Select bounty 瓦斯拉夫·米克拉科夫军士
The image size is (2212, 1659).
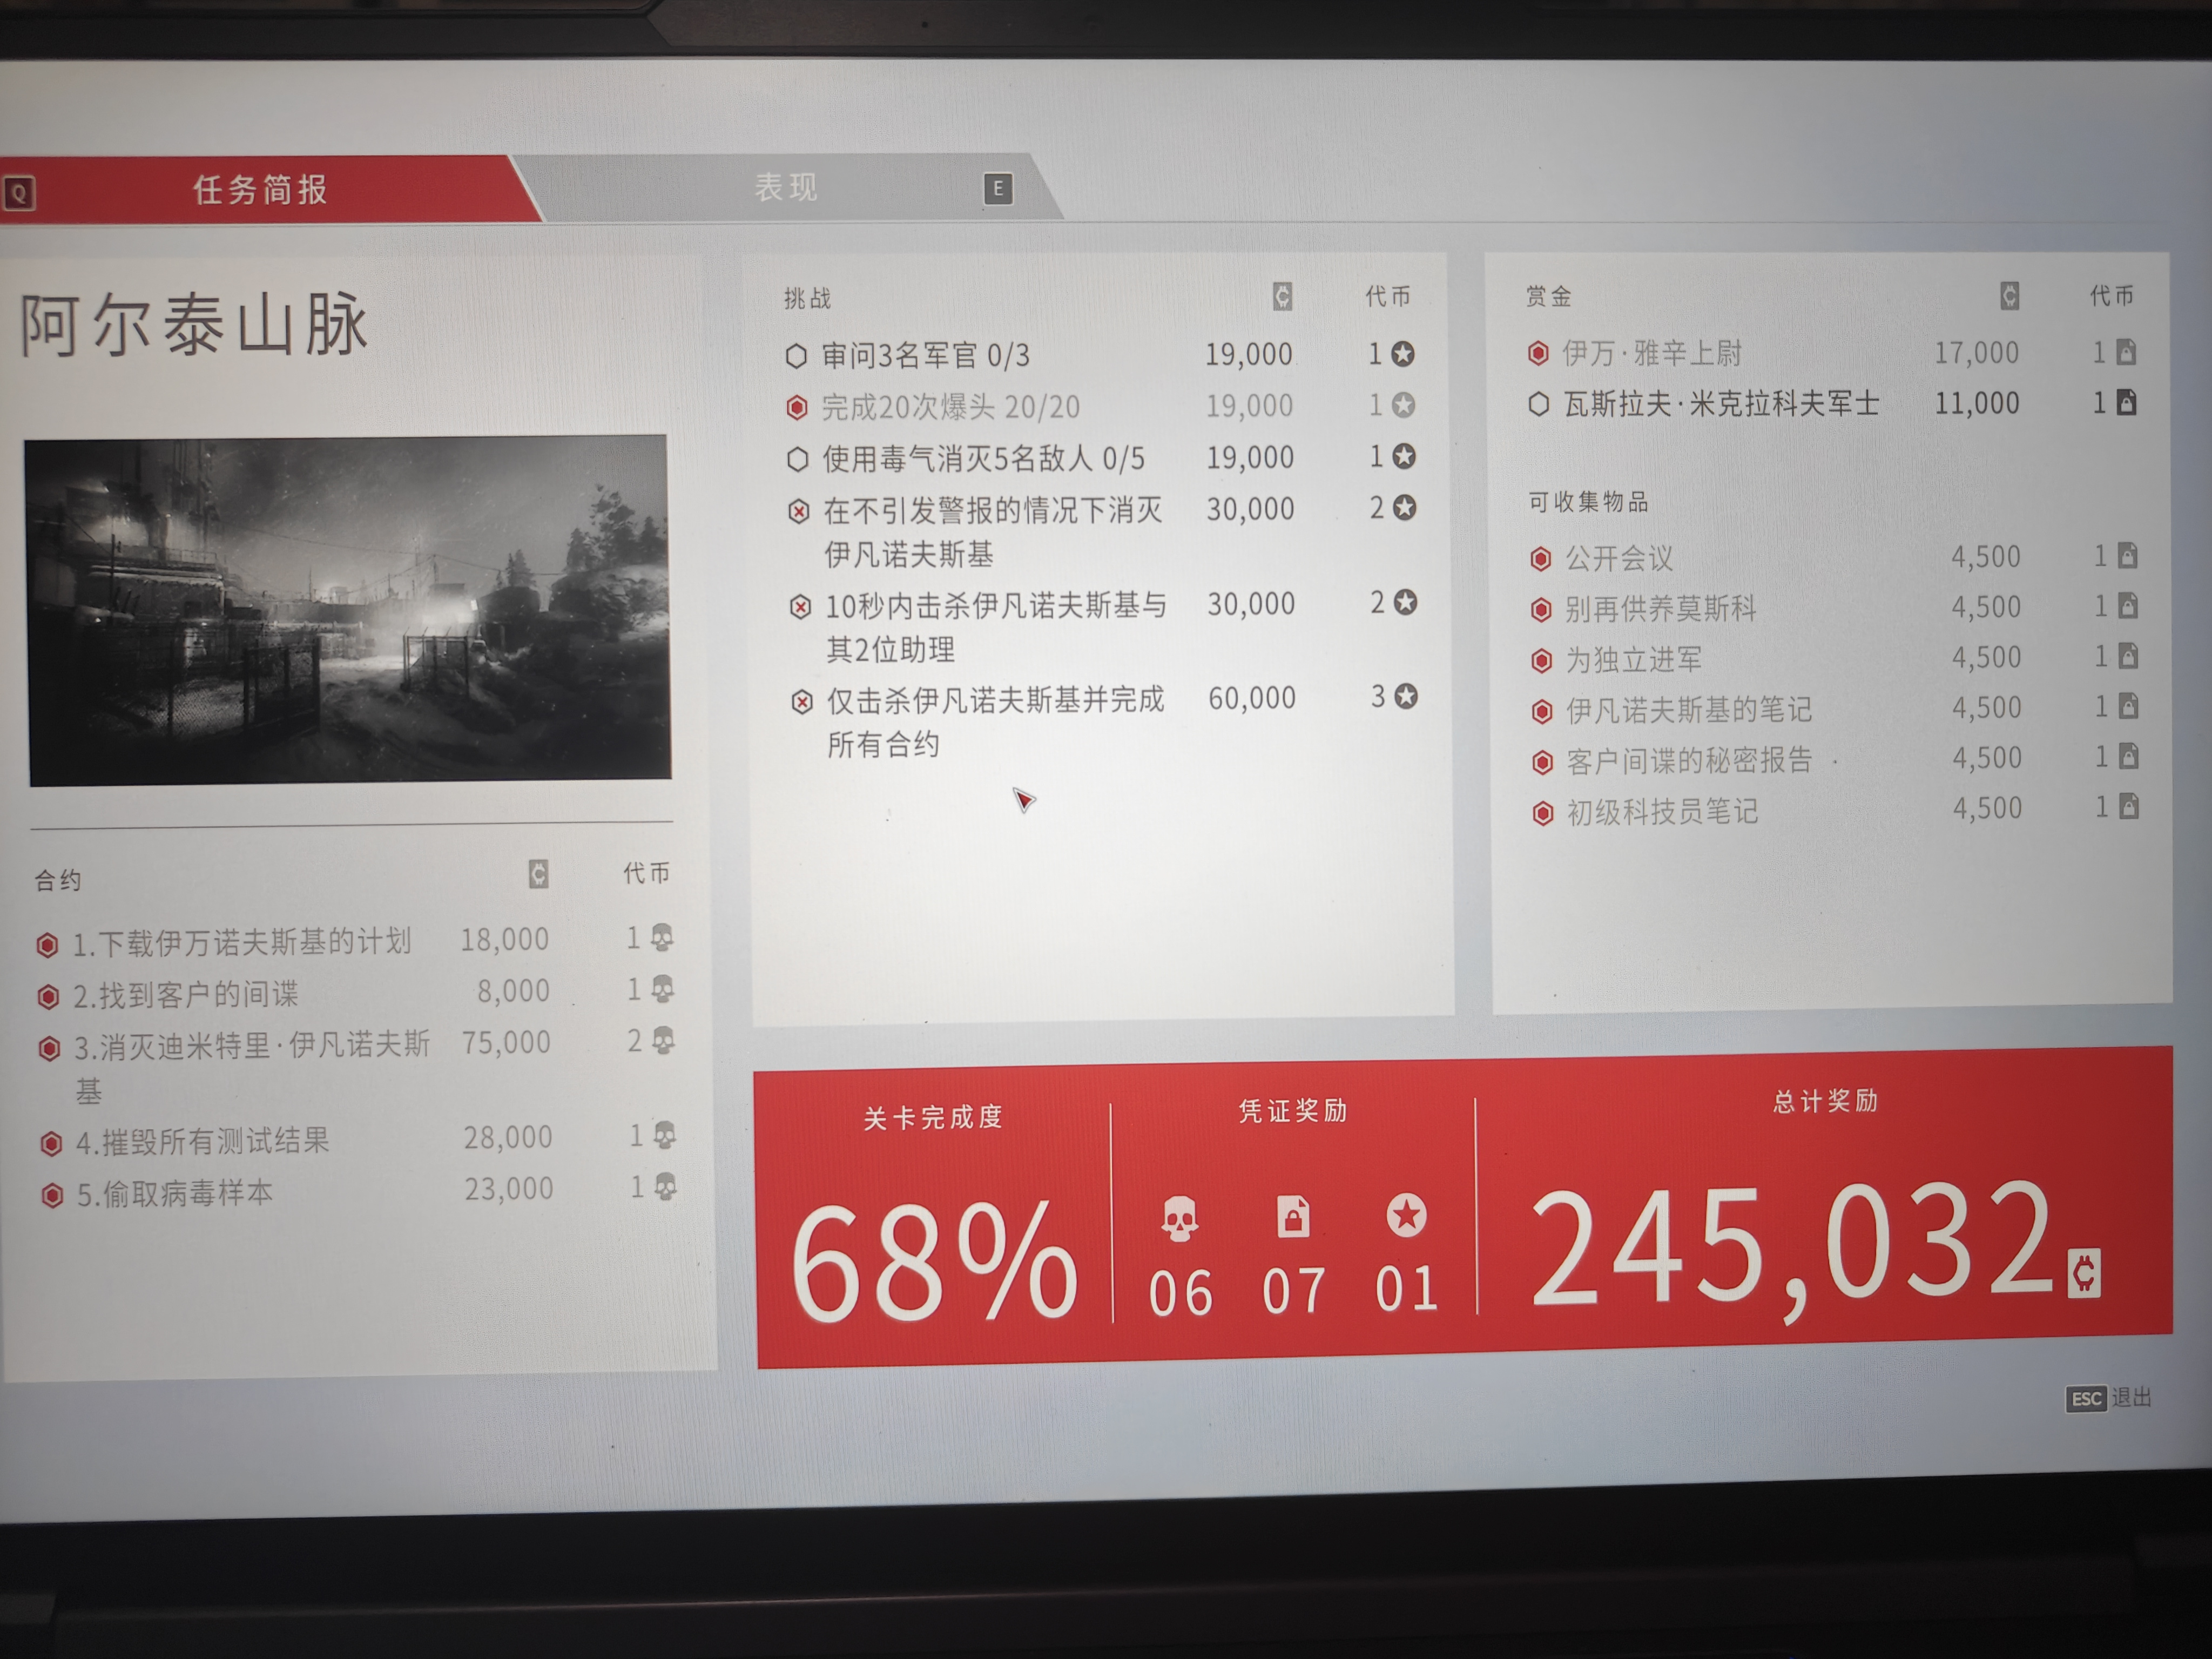pos(1833,403)
